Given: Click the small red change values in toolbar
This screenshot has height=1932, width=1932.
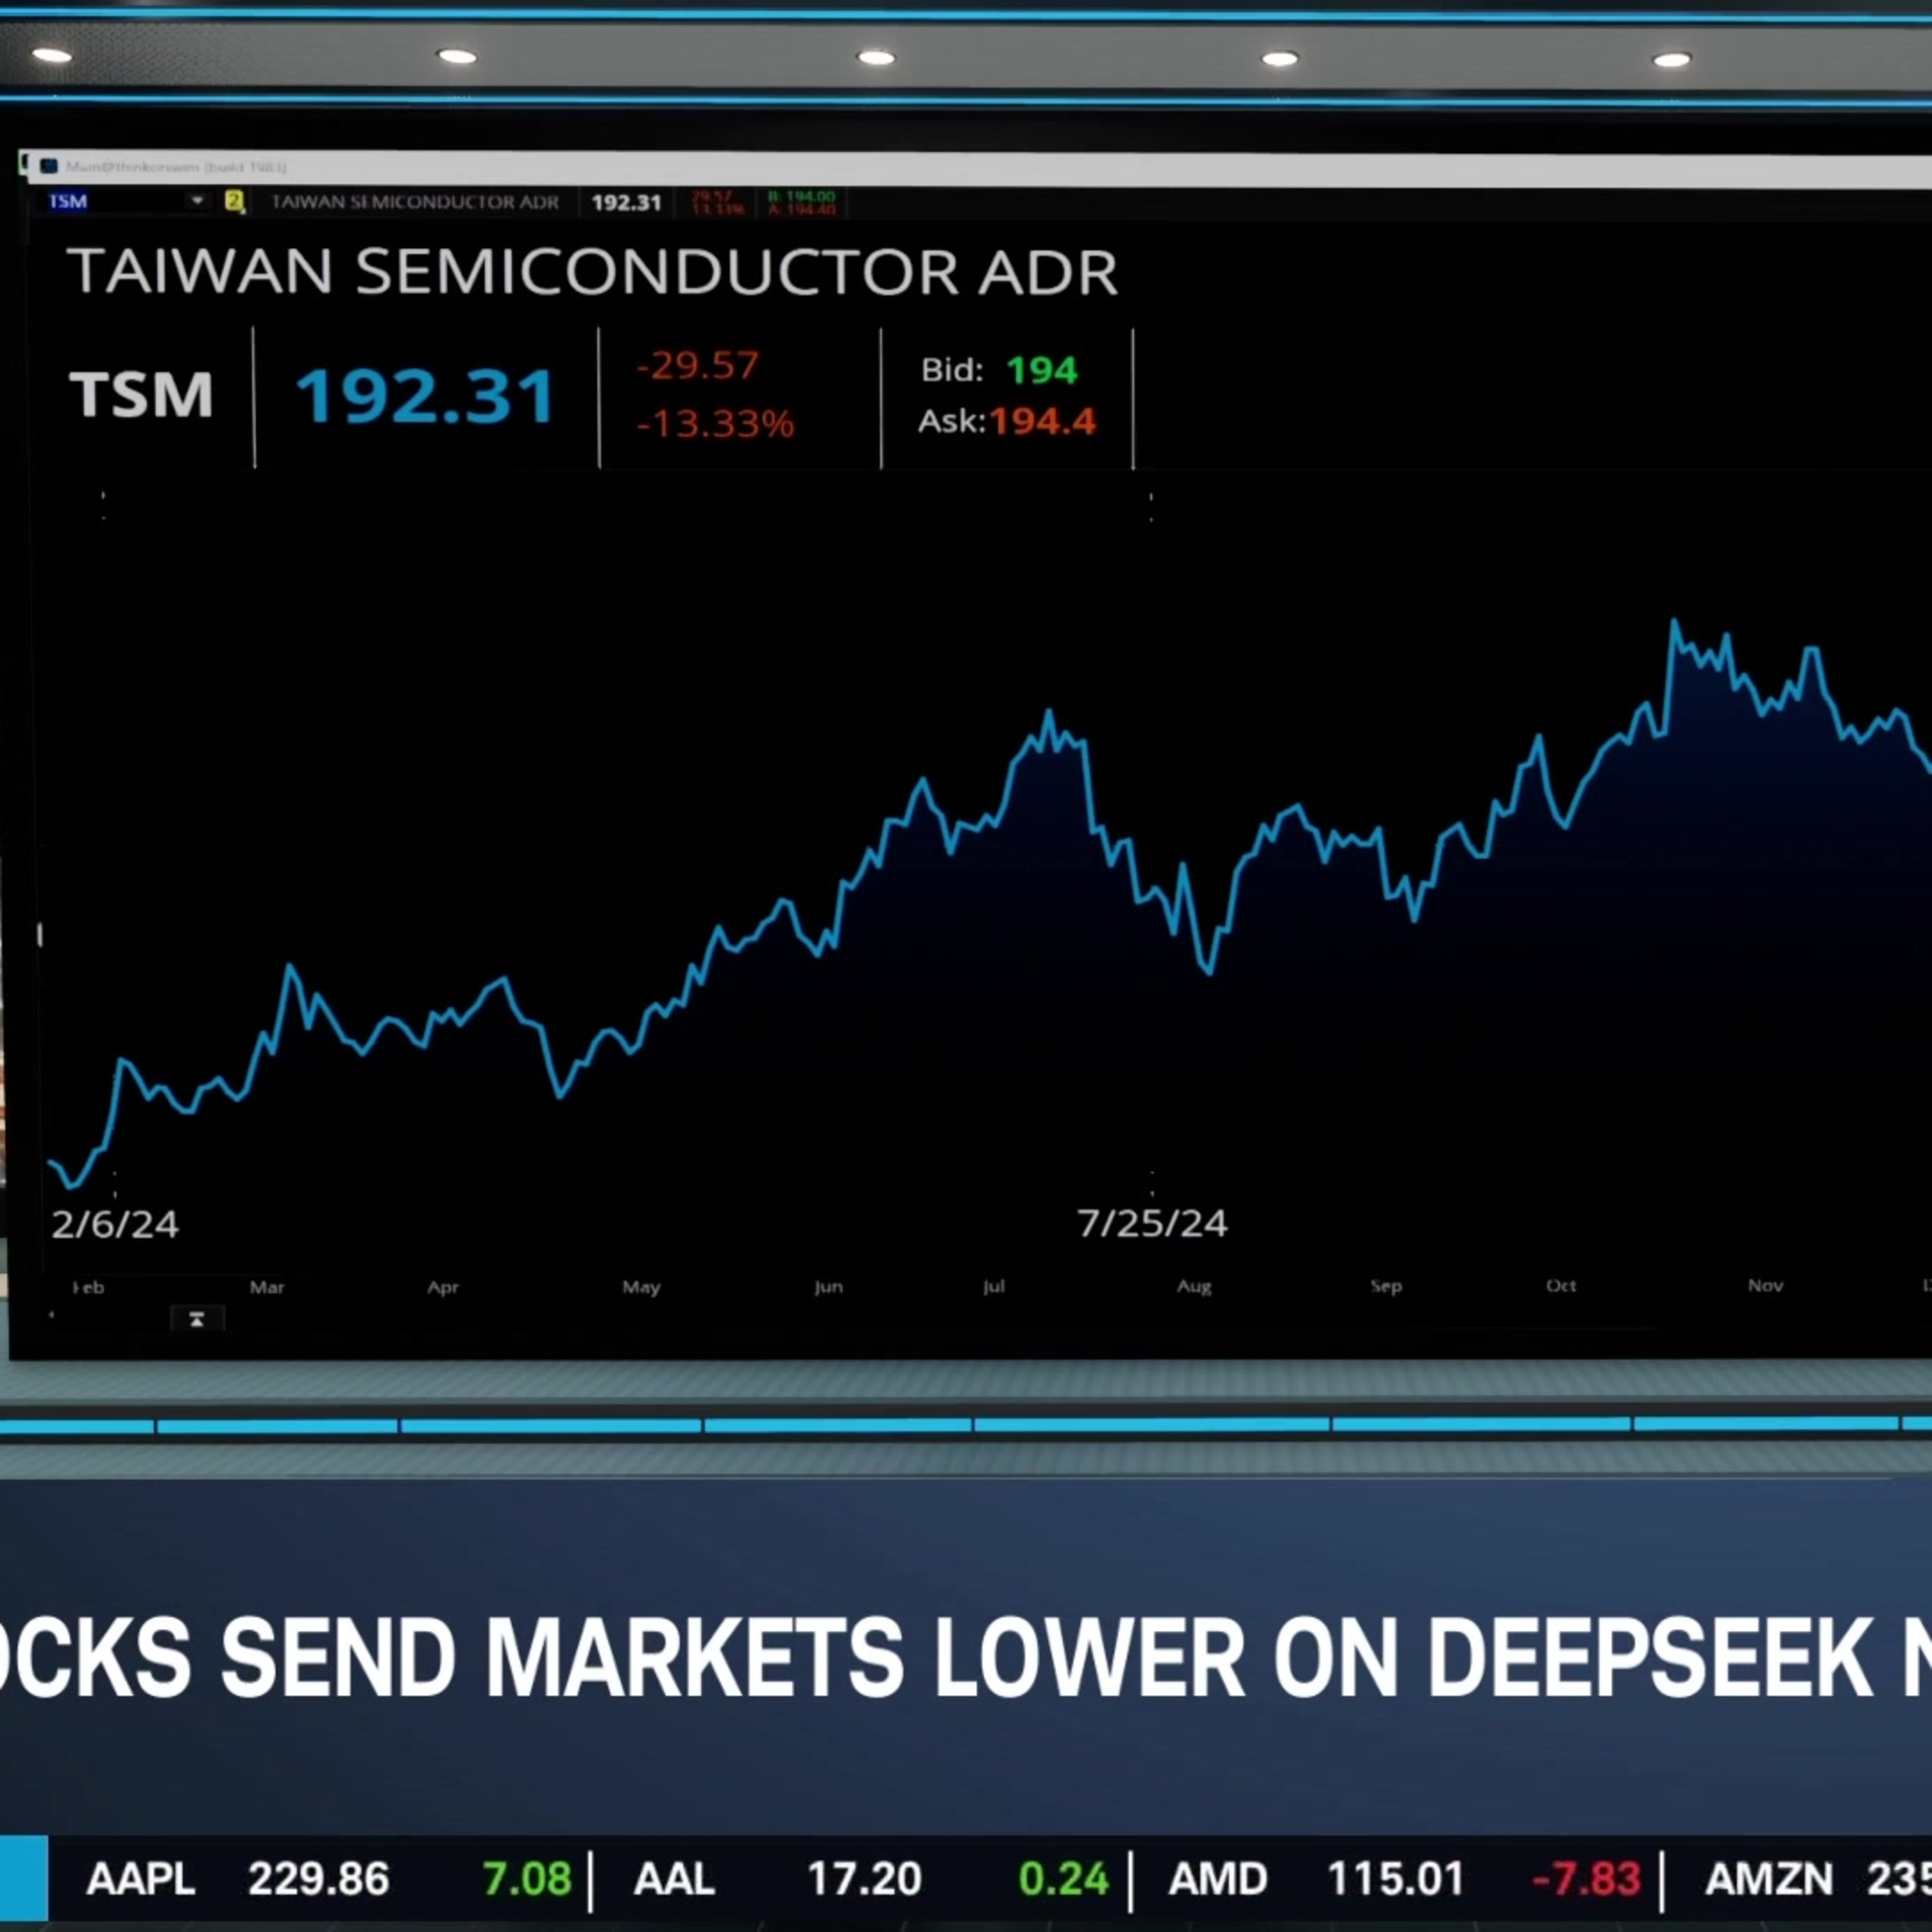Looking at the screenshot, I should (x=719, y=202).
